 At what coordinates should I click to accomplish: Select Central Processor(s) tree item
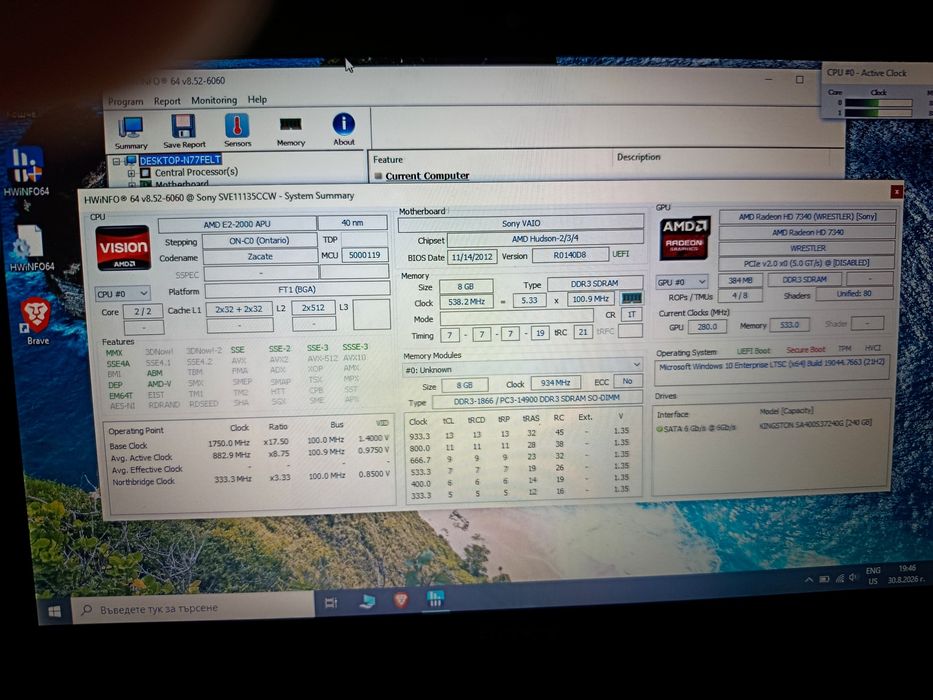coord(196,172)
